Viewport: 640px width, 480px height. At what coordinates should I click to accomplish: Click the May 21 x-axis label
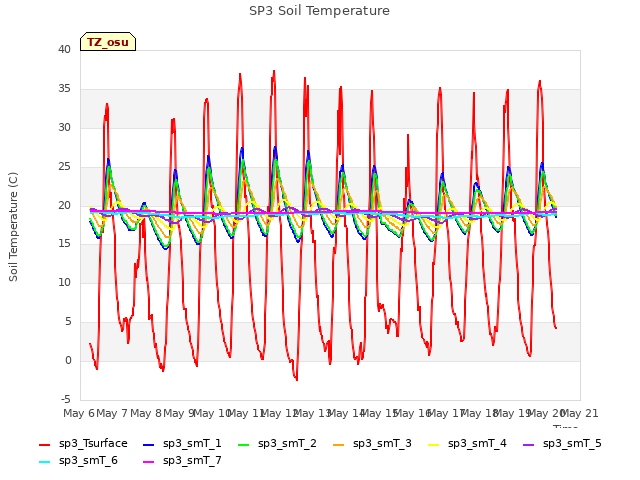[580, 413]
